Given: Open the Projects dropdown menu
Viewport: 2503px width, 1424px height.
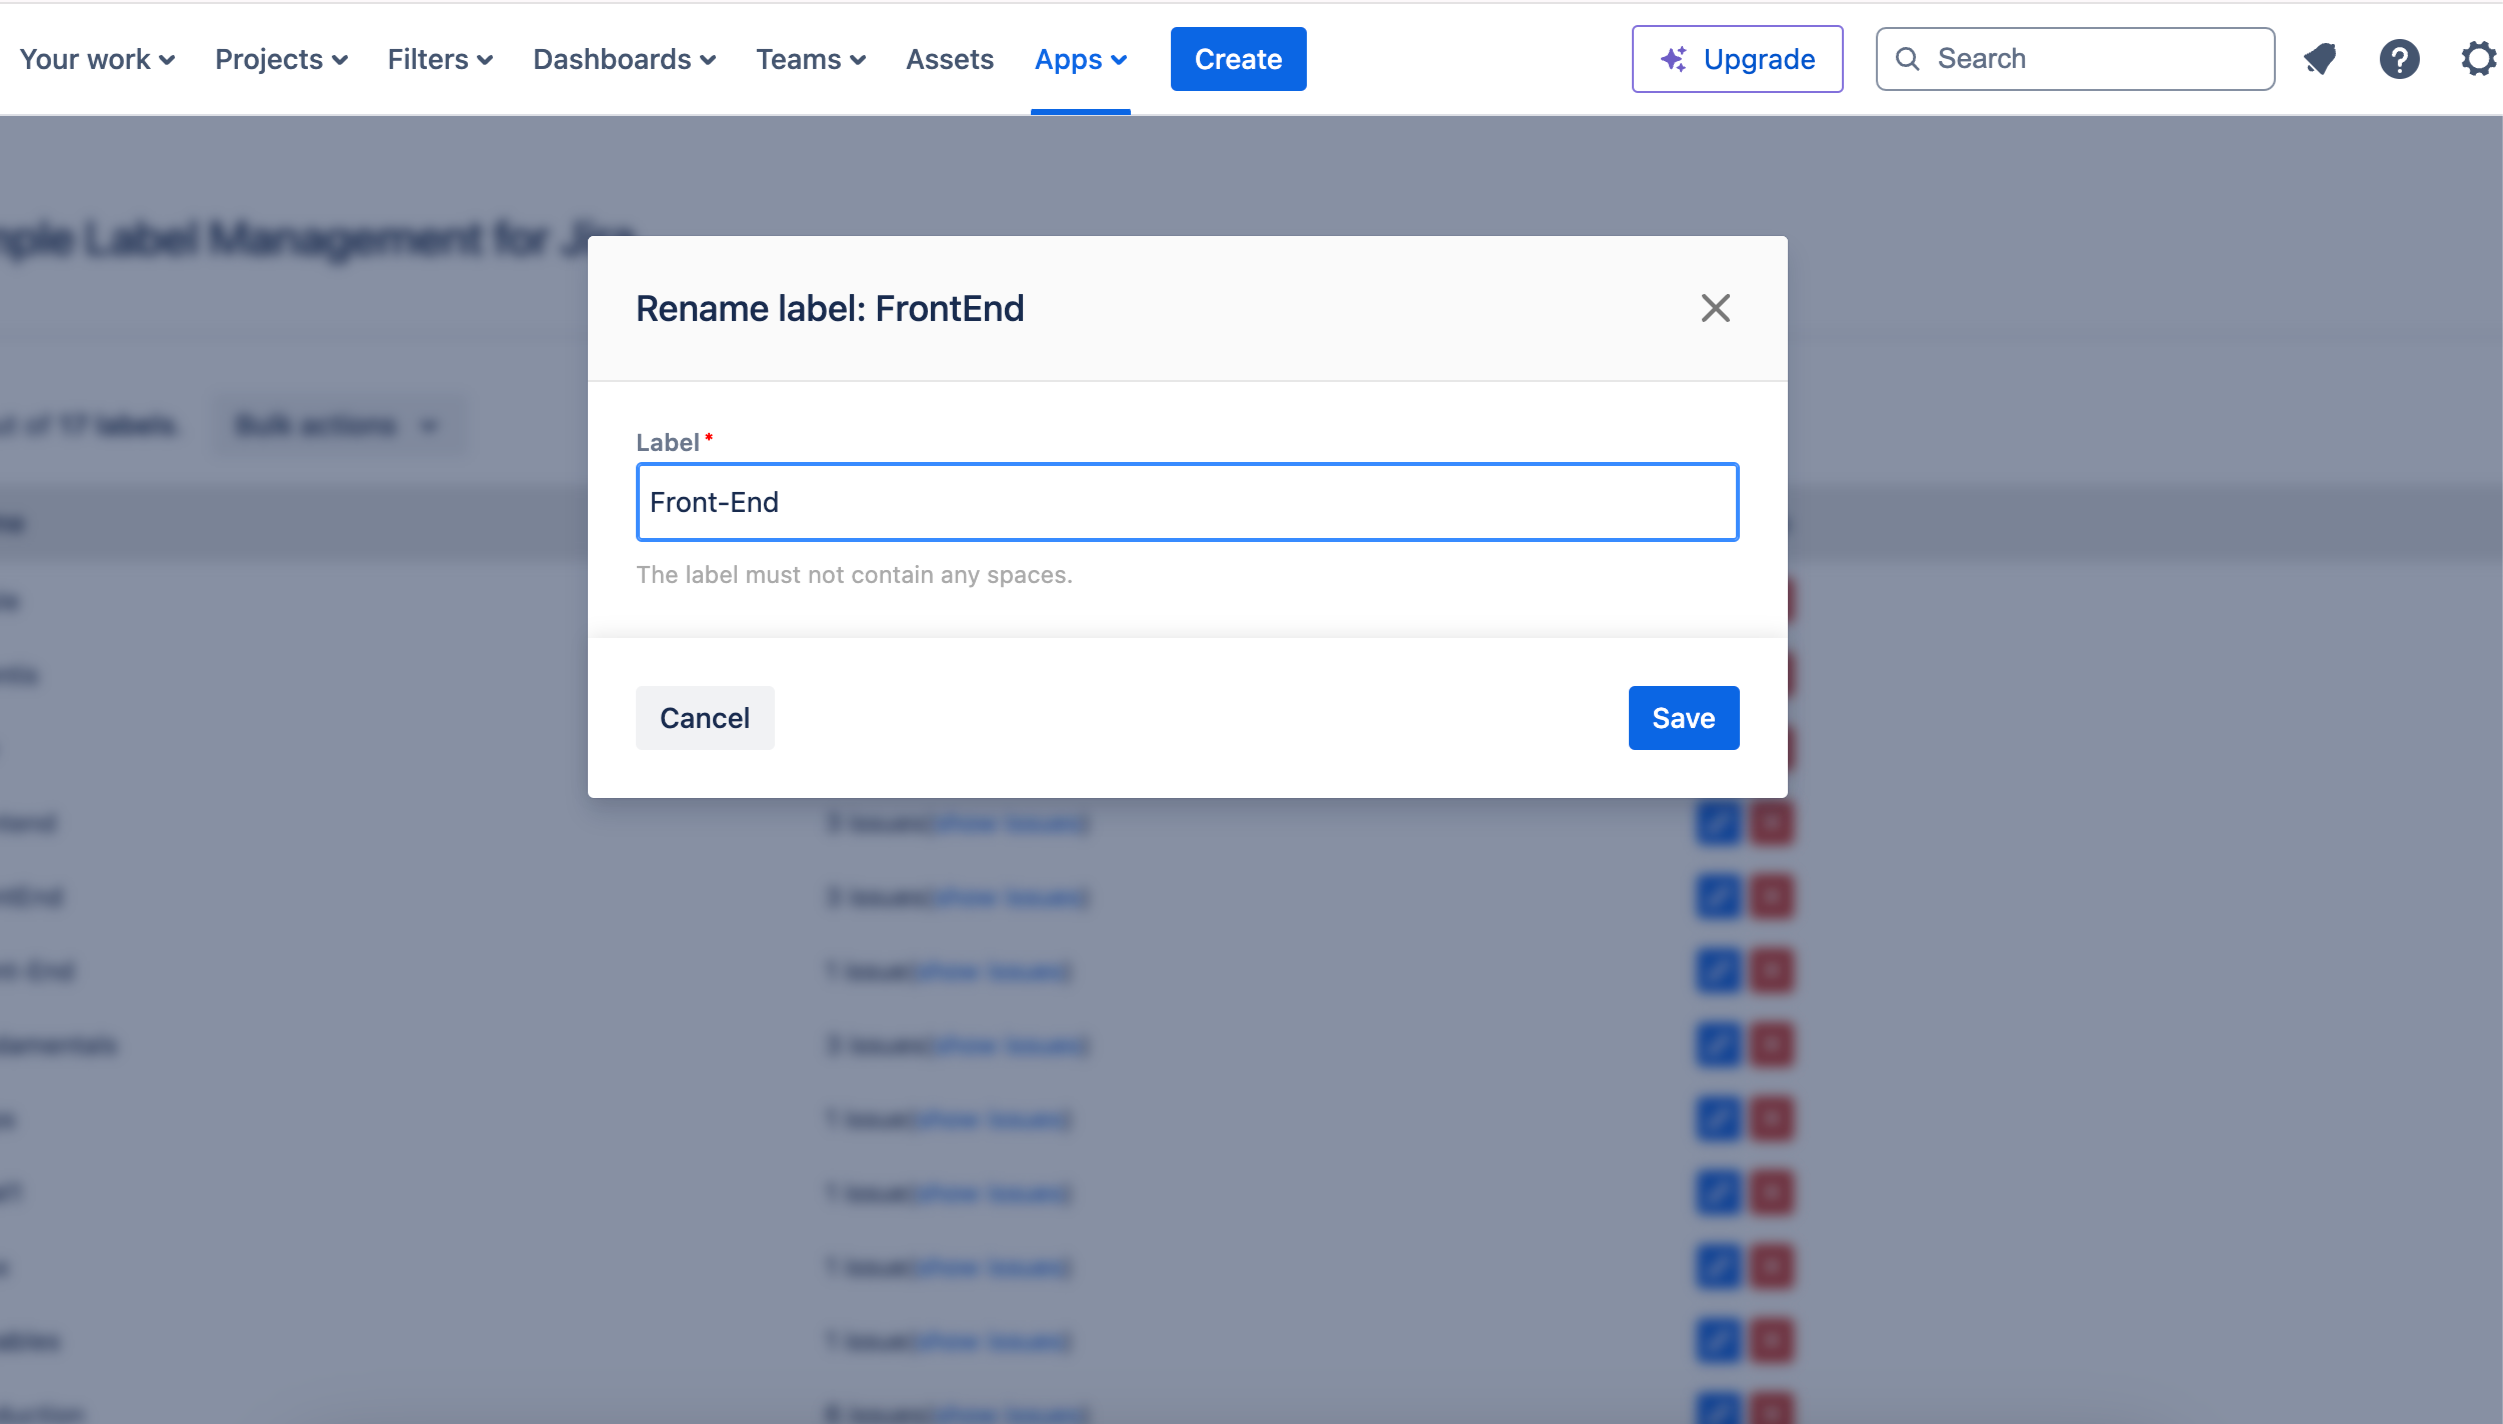Looking at the screenshot, I should coord(281,59).
